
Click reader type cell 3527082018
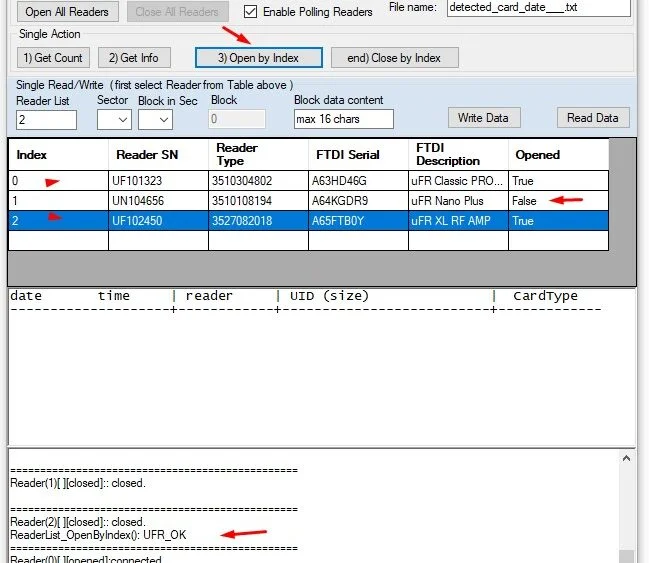click(258, 221)
